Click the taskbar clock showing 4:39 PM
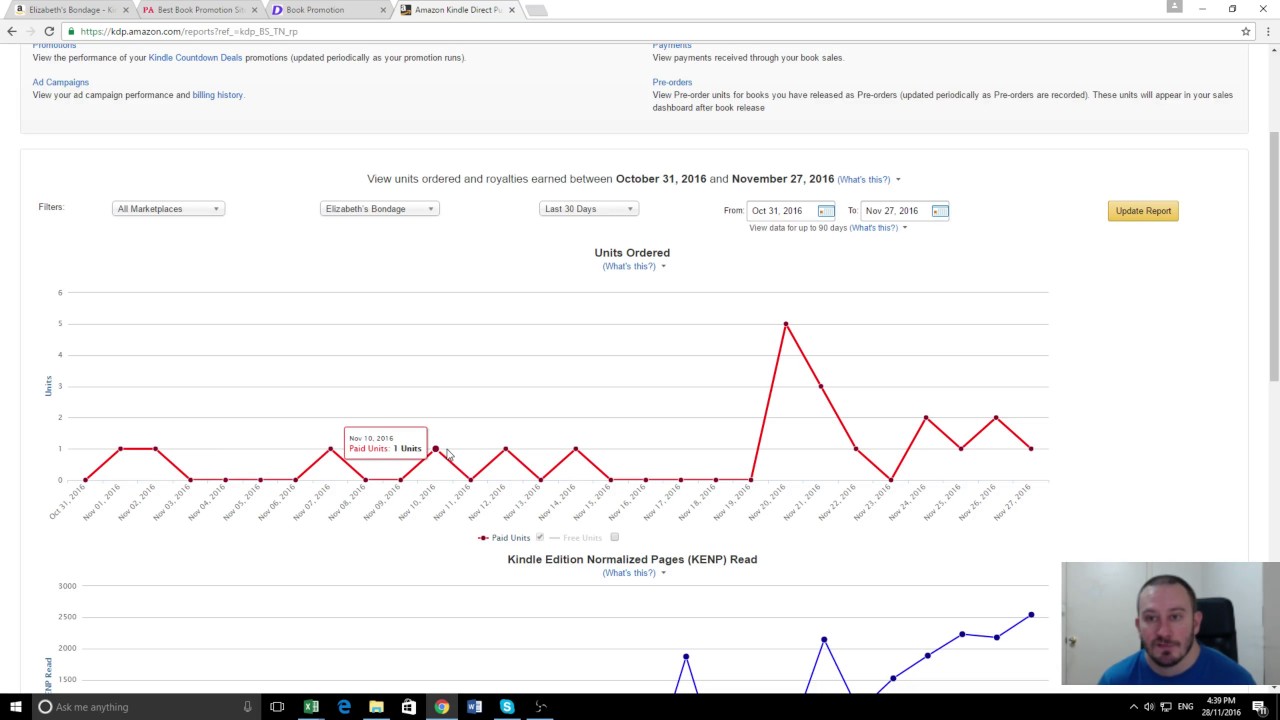The height and width of the screenshot is (720, 1280). pyautogui.click(x=1223, y=707)
